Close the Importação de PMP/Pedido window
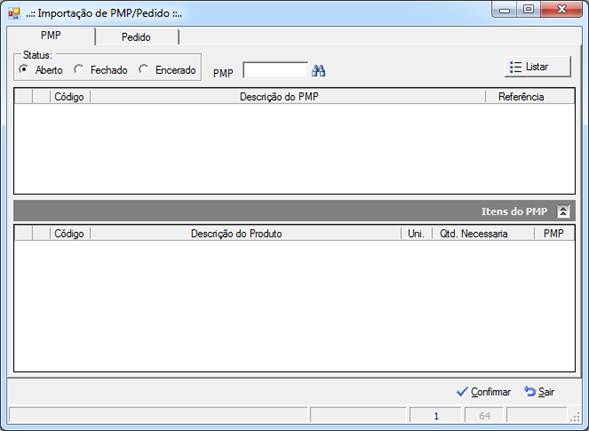 pyautogui.click(x=562, y=9)
